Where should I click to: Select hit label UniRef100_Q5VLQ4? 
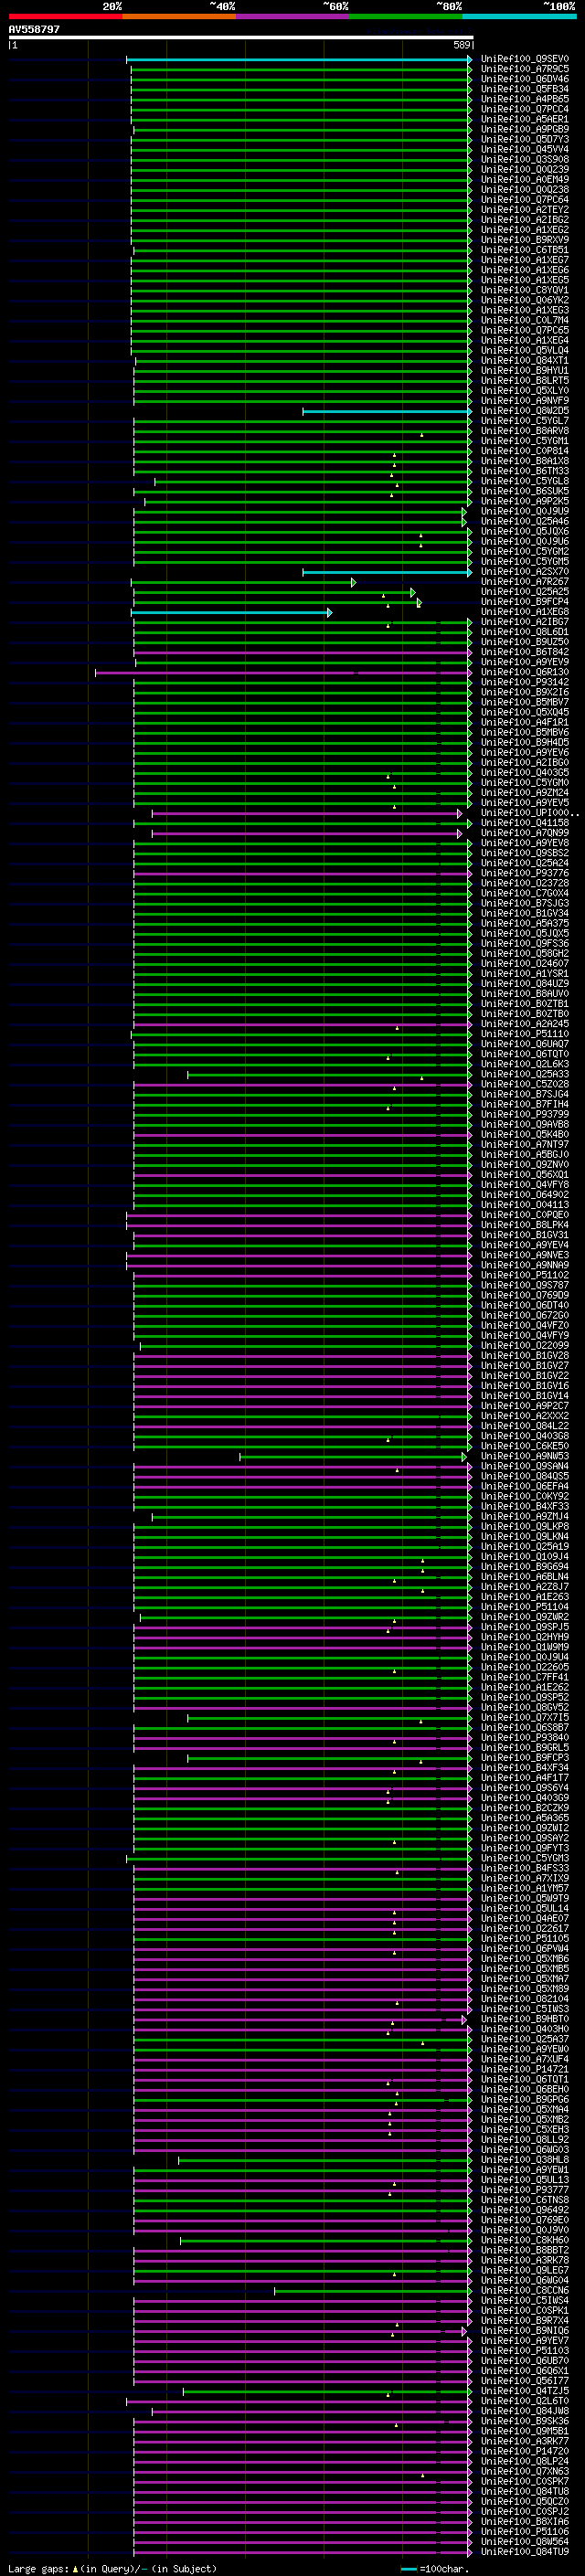[524, 350]
